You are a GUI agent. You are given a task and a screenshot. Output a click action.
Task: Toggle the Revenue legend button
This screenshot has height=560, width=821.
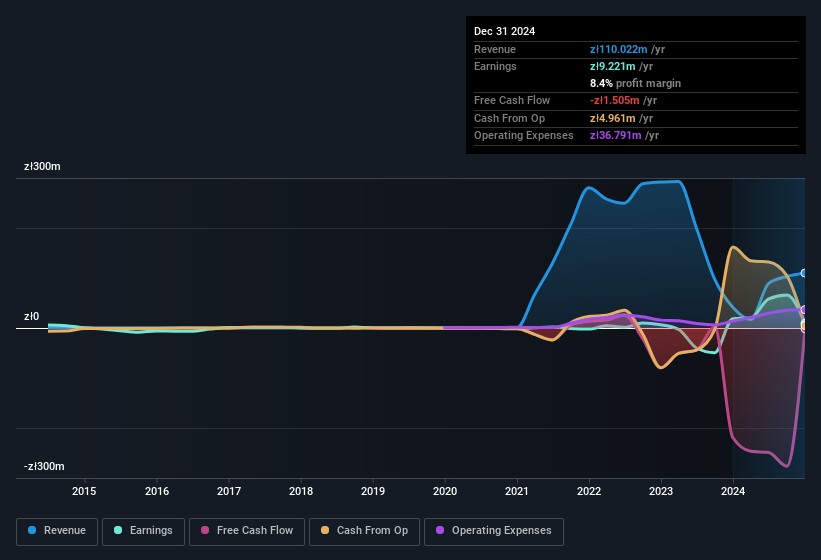tap(57, 531)
